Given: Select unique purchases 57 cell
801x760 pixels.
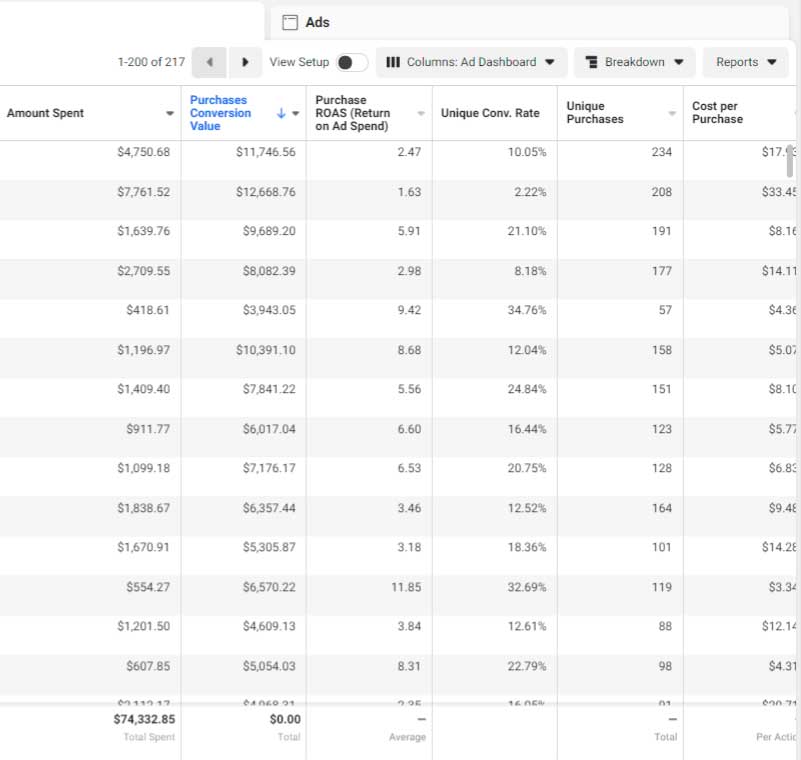Looking at the screenshot, I should 665,311.
